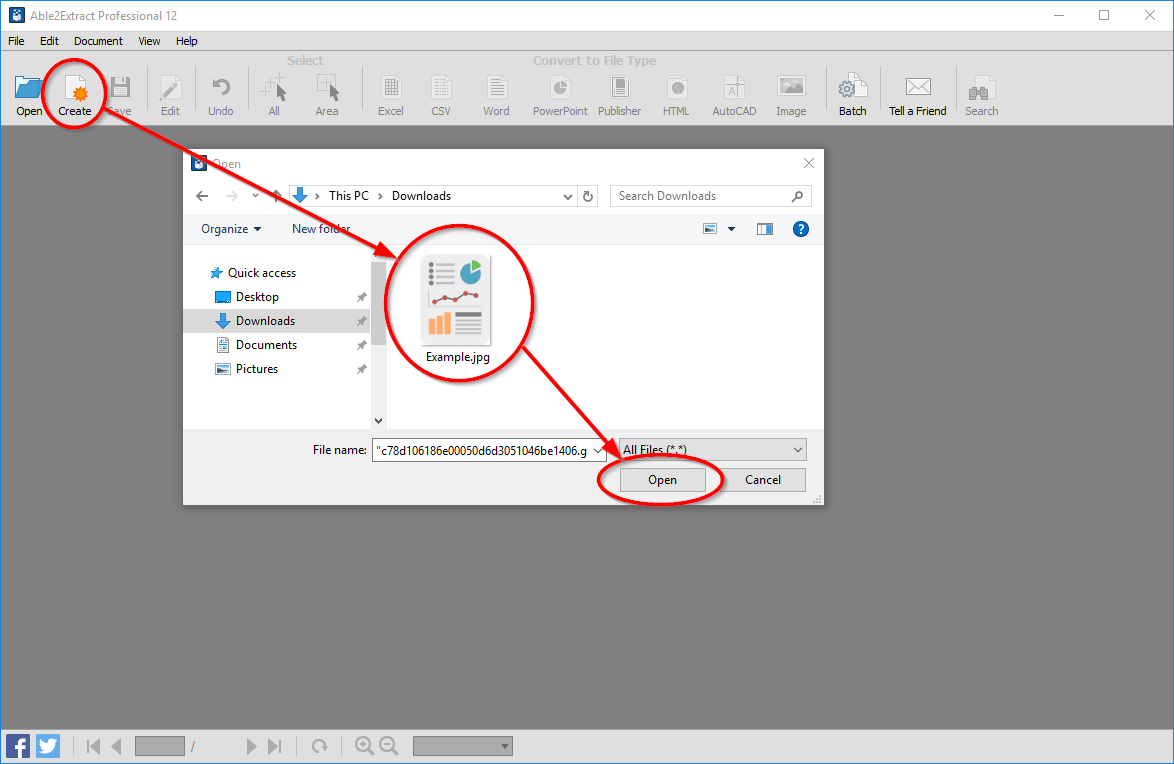The width and height of the screenshot is (1174, 764).
Task: Open the Batch conversion tool
Action: [852, 93]
